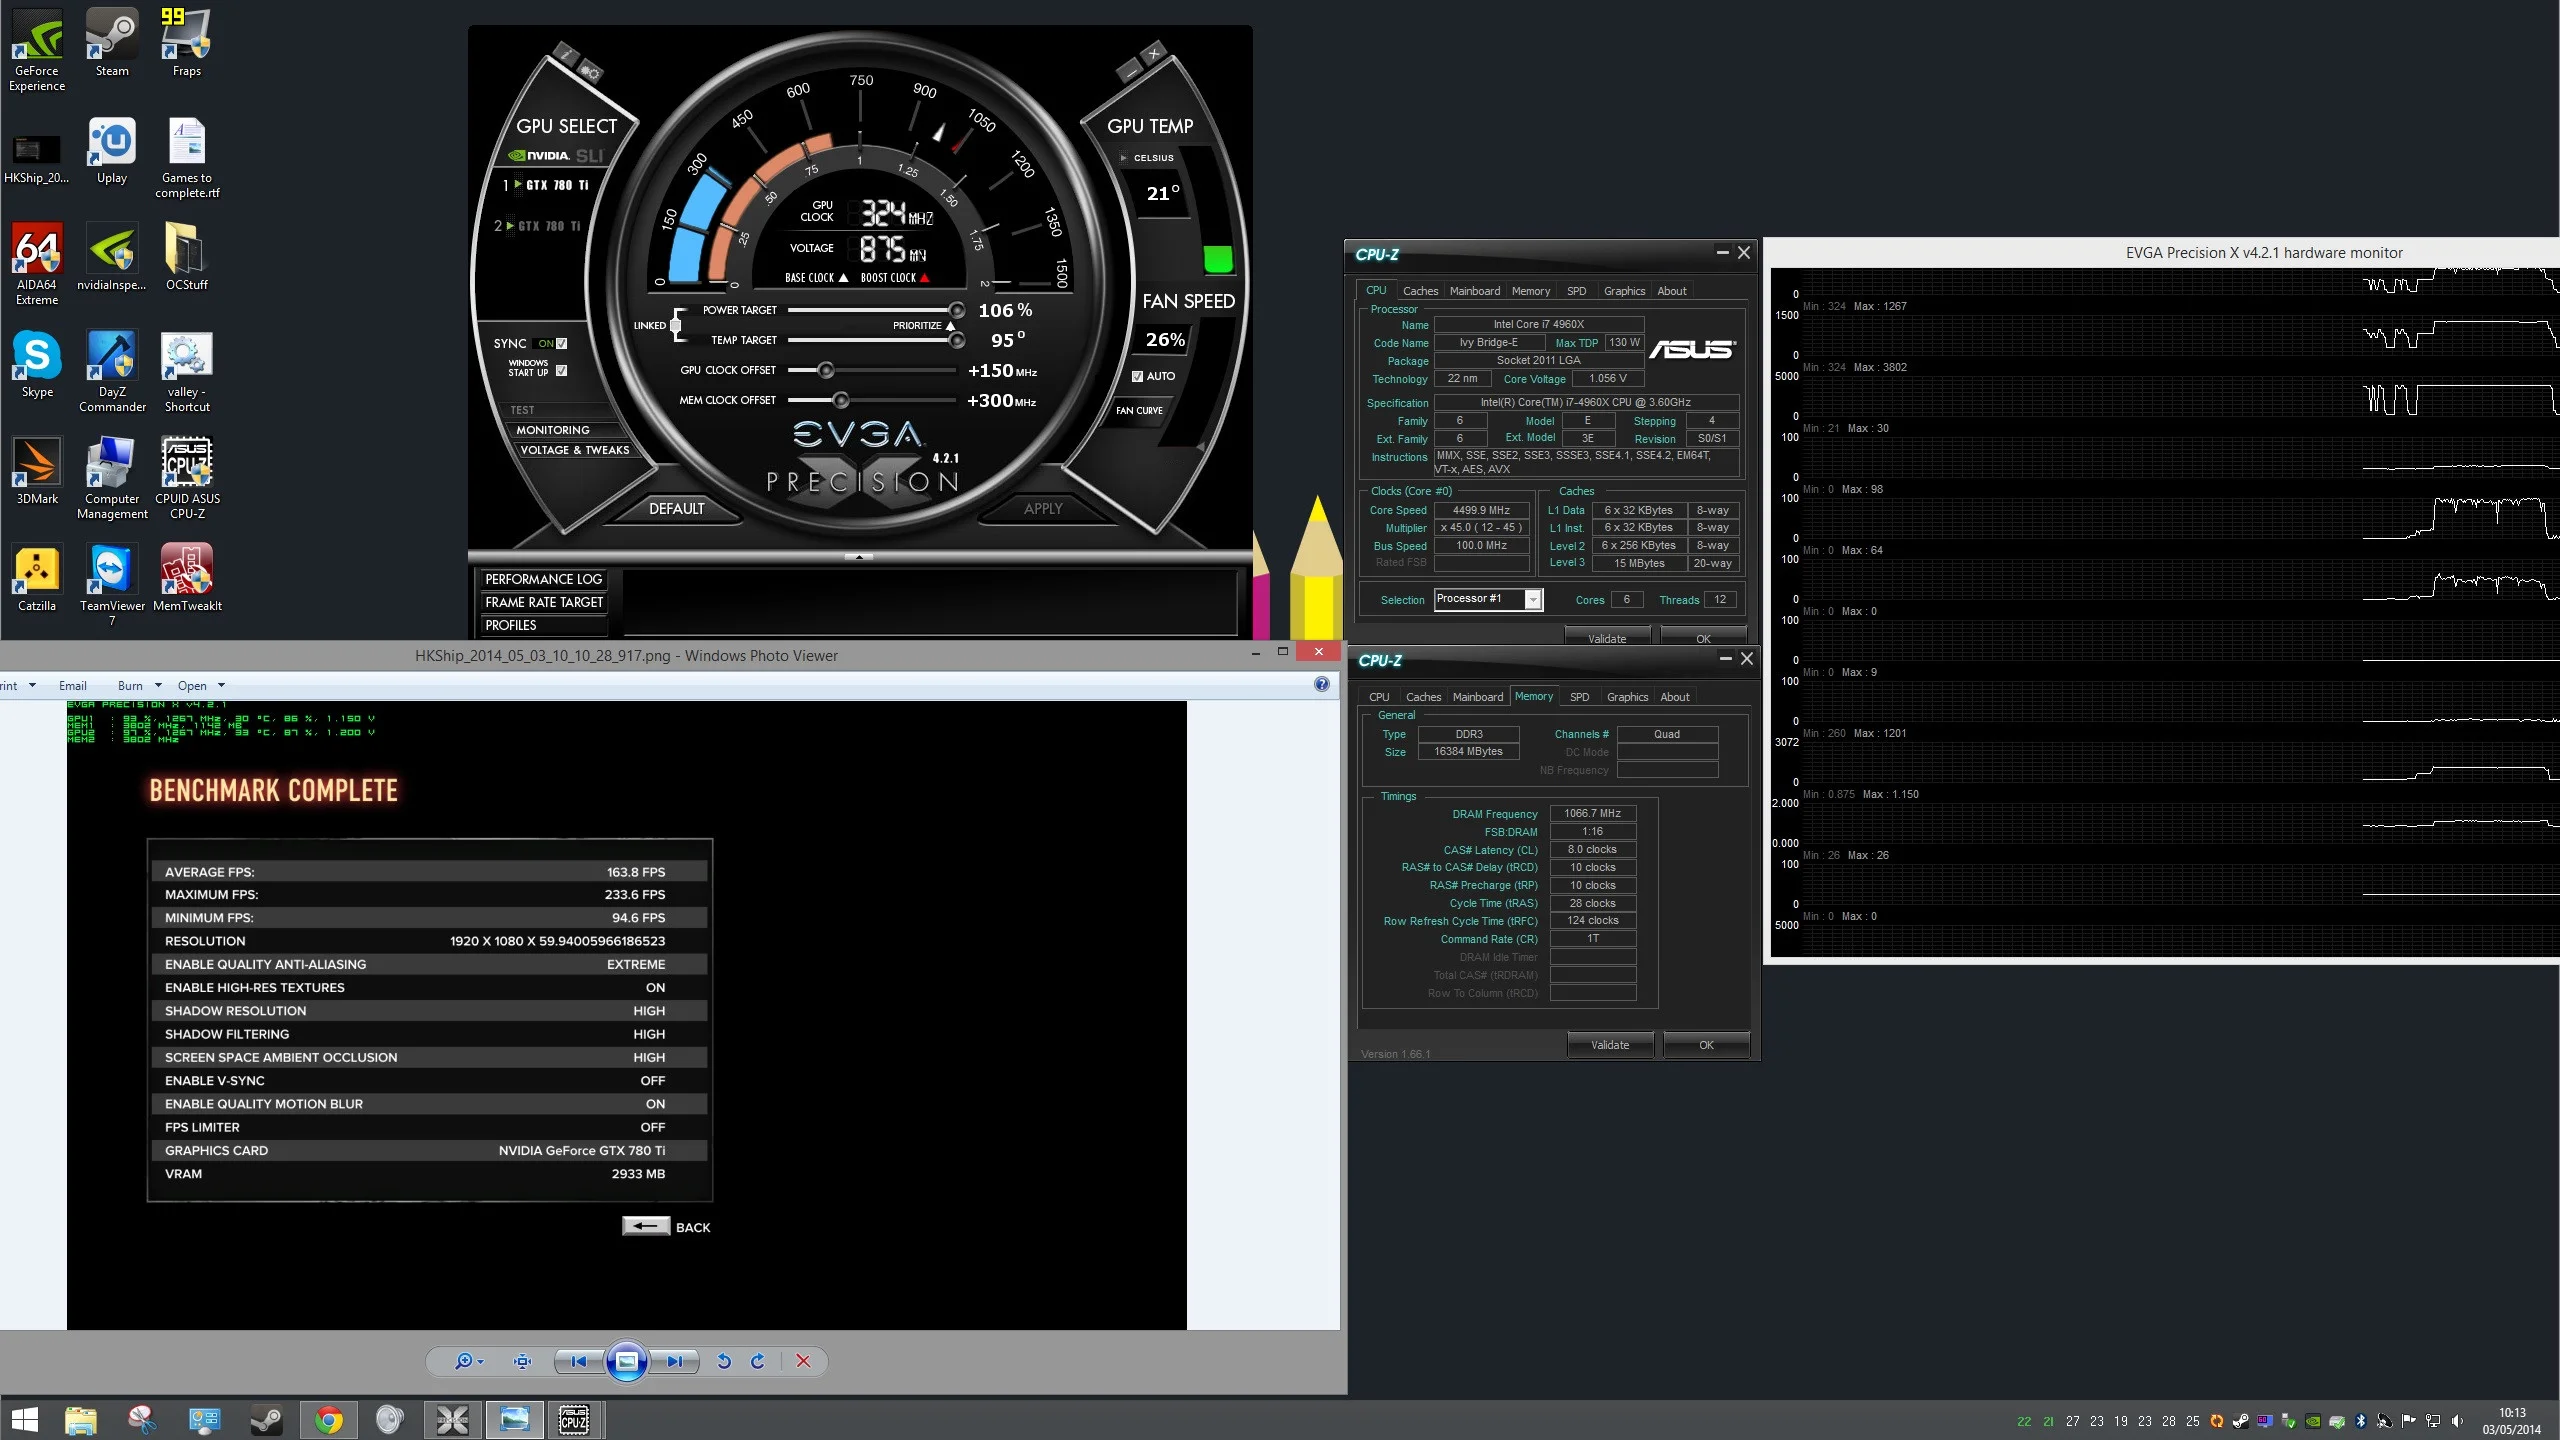The image size is (2560, 1440).
Task: Open the SPD tab in lower CPU-Z
Action: pos(1579,697)
